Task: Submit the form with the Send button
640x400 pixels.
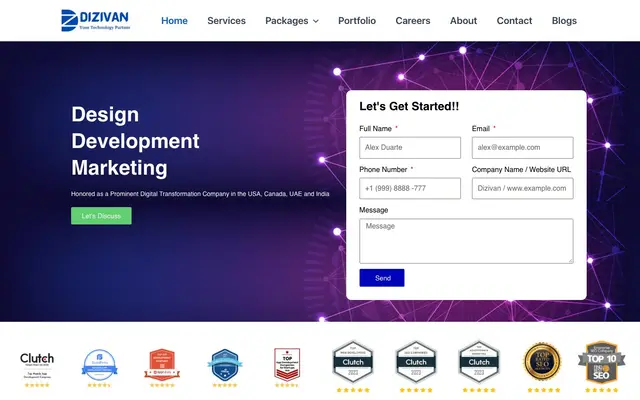Action: 382,278
